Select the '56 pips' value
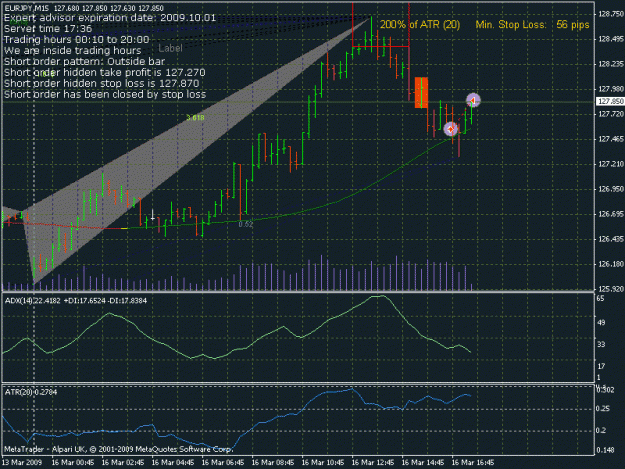Viewport: 625px width, 469px height. [x=573, y=25]
